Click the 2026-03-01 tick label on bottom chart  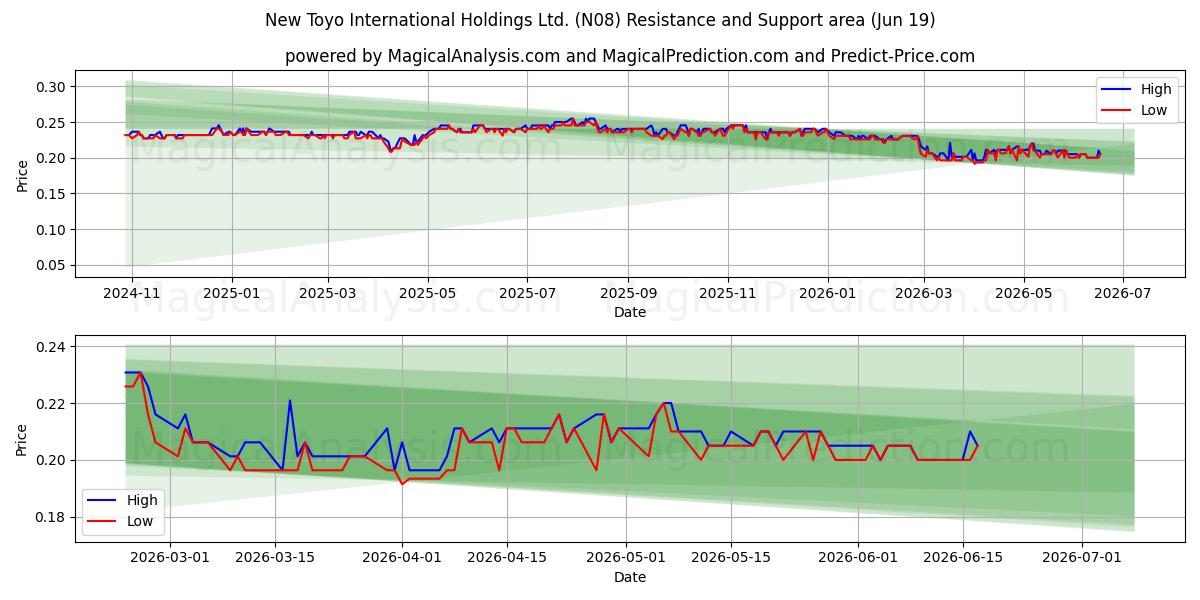[x=170, y=559]
